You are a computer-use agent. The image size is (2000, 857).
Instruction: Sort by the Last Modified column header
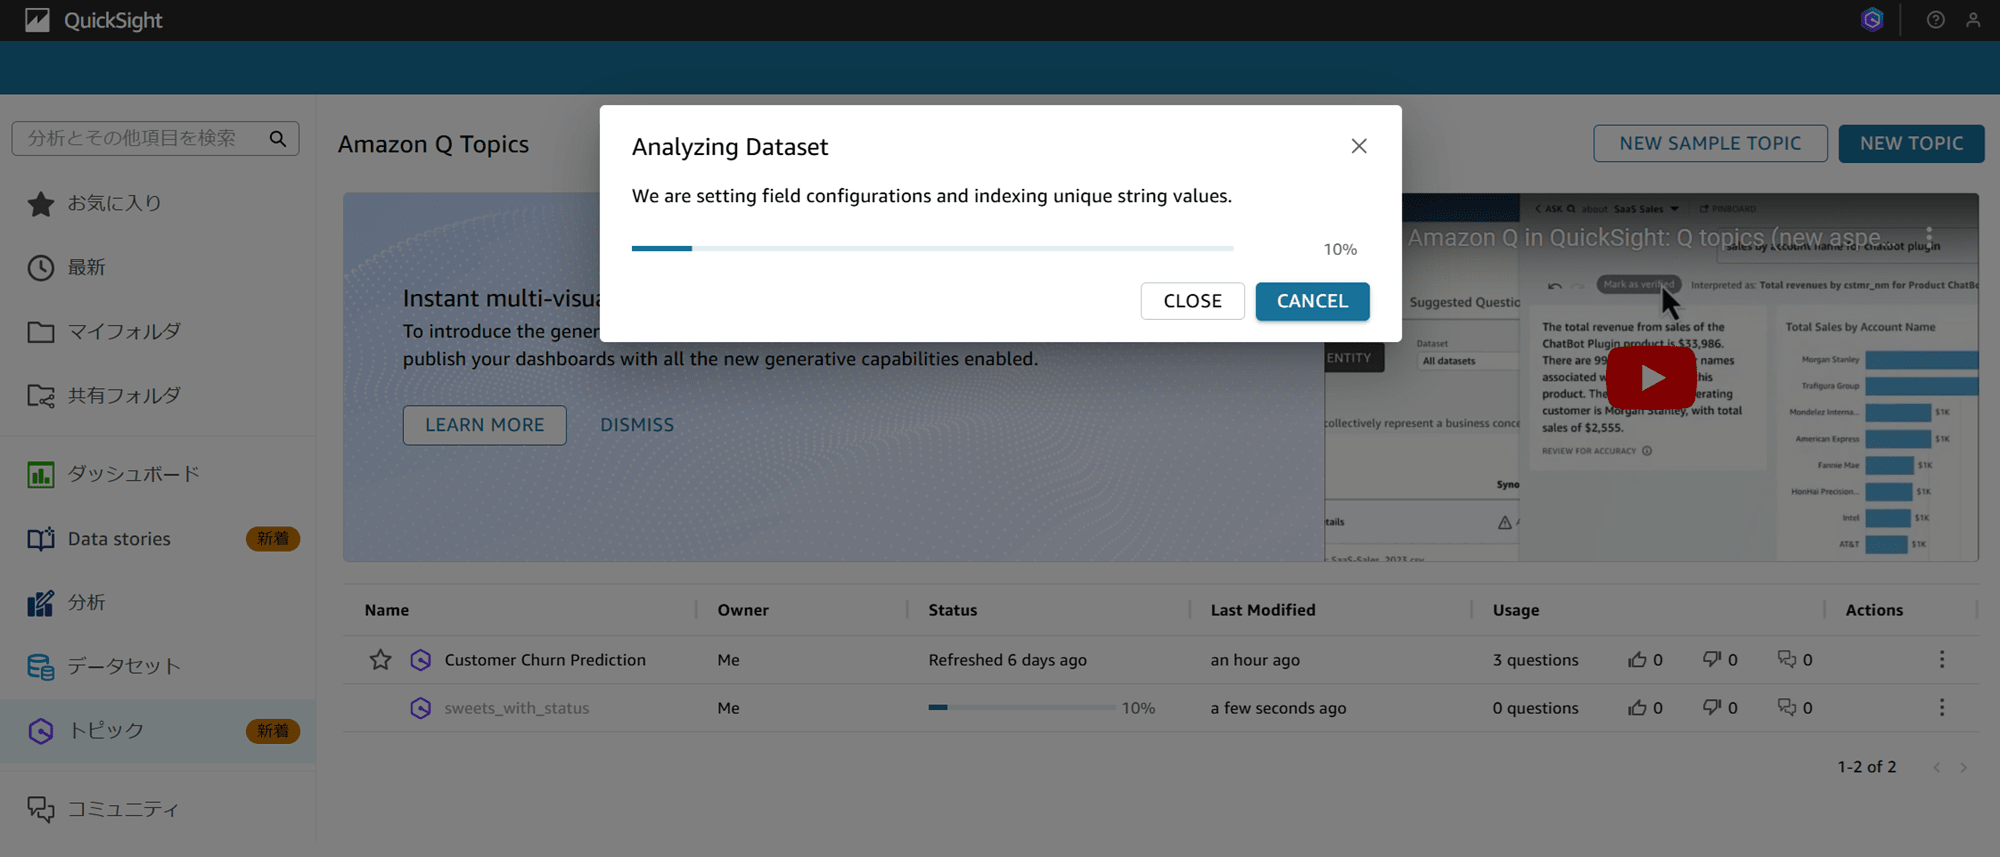click(1263, 610)
